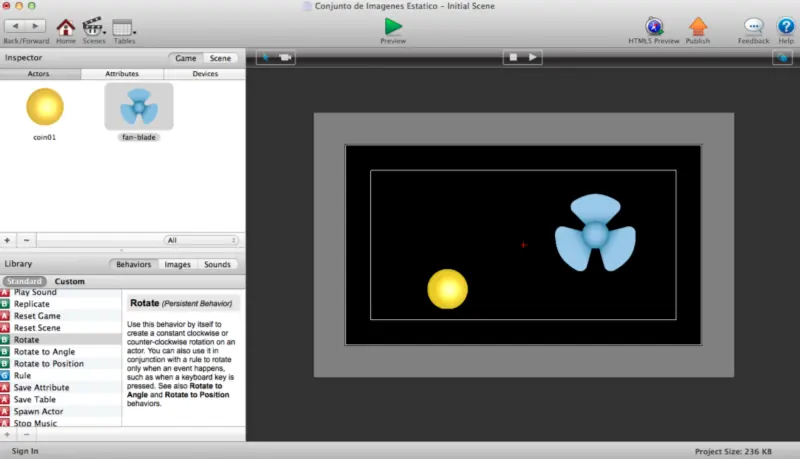The image size is (800, 459).
Task: Select the coin01 actor thumbnail
Action: click(45, 107)
